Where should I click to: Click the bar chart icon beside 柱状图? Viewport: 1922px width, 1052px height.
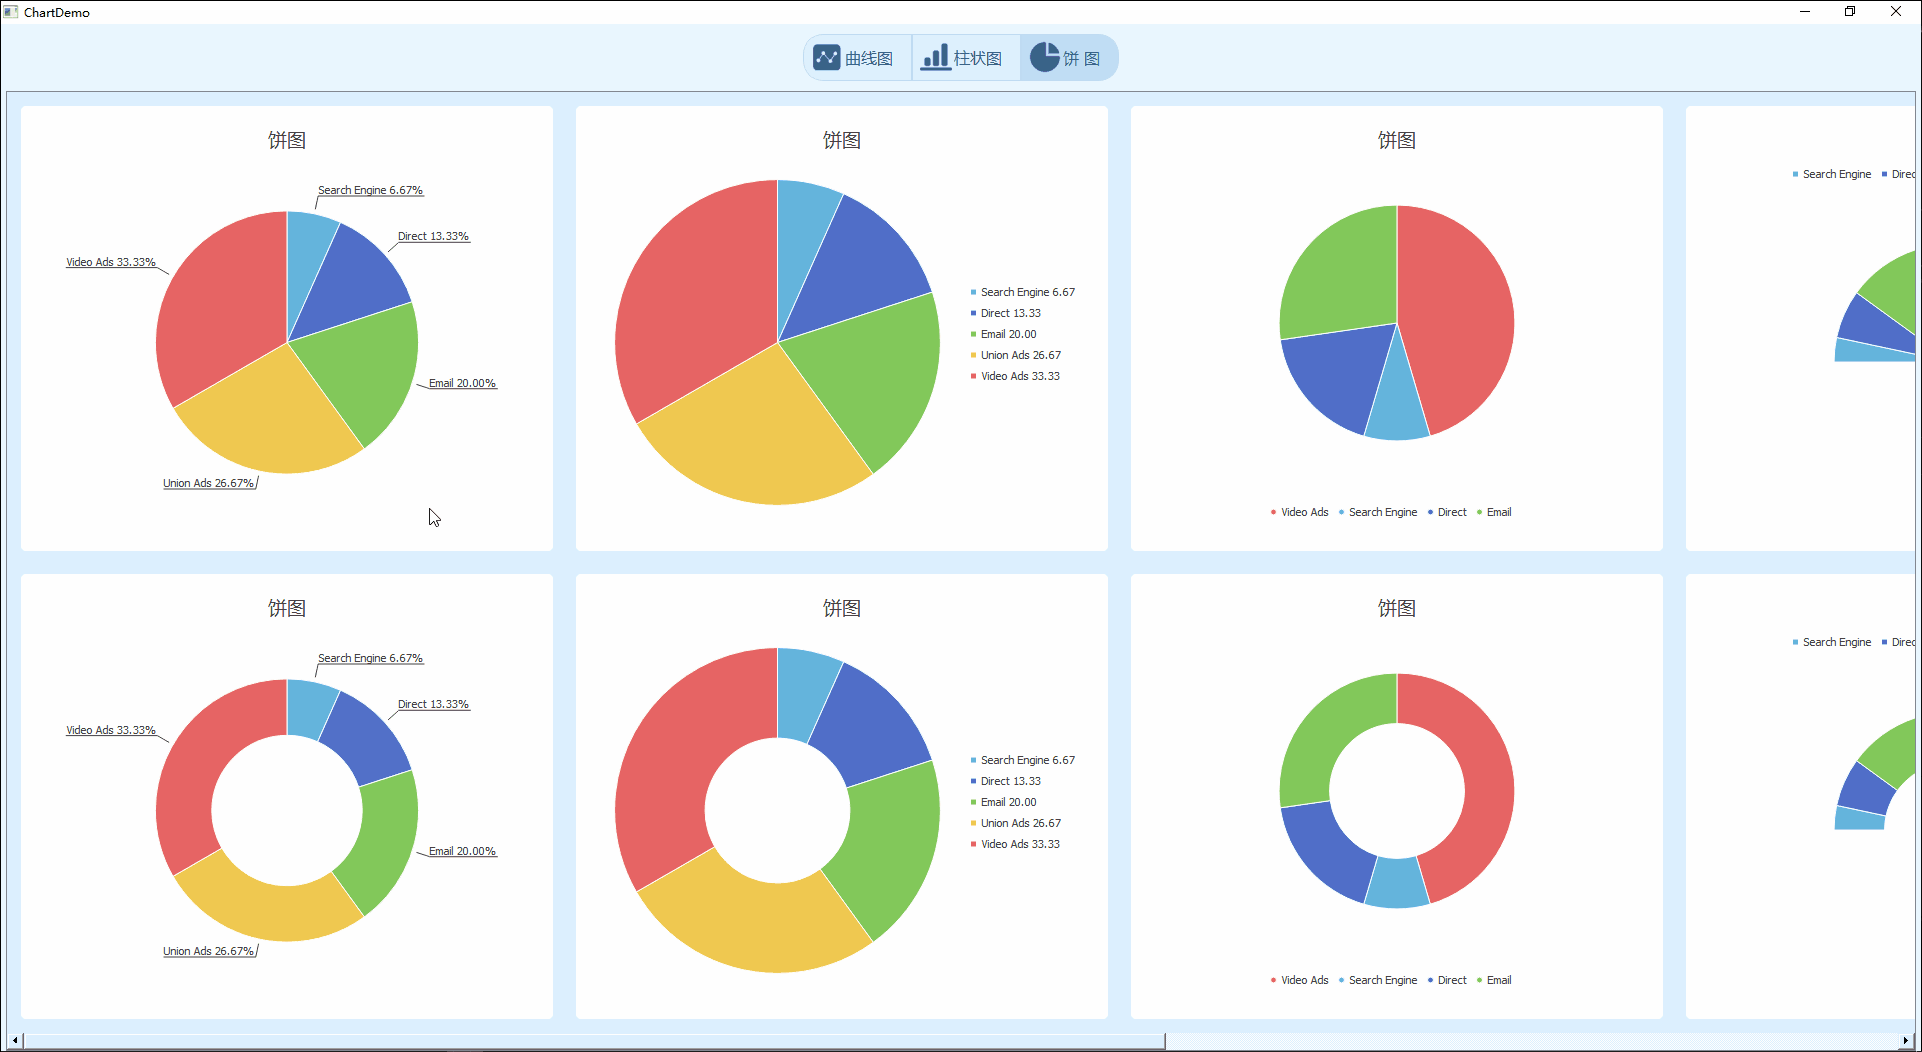coord(935,58)
